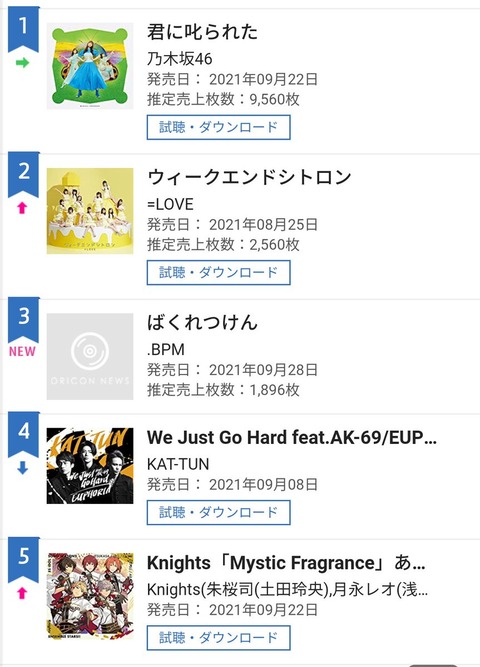Click the blue down arrow under rank 4
Screen dimensions: 480x667
tap(23, 468)
